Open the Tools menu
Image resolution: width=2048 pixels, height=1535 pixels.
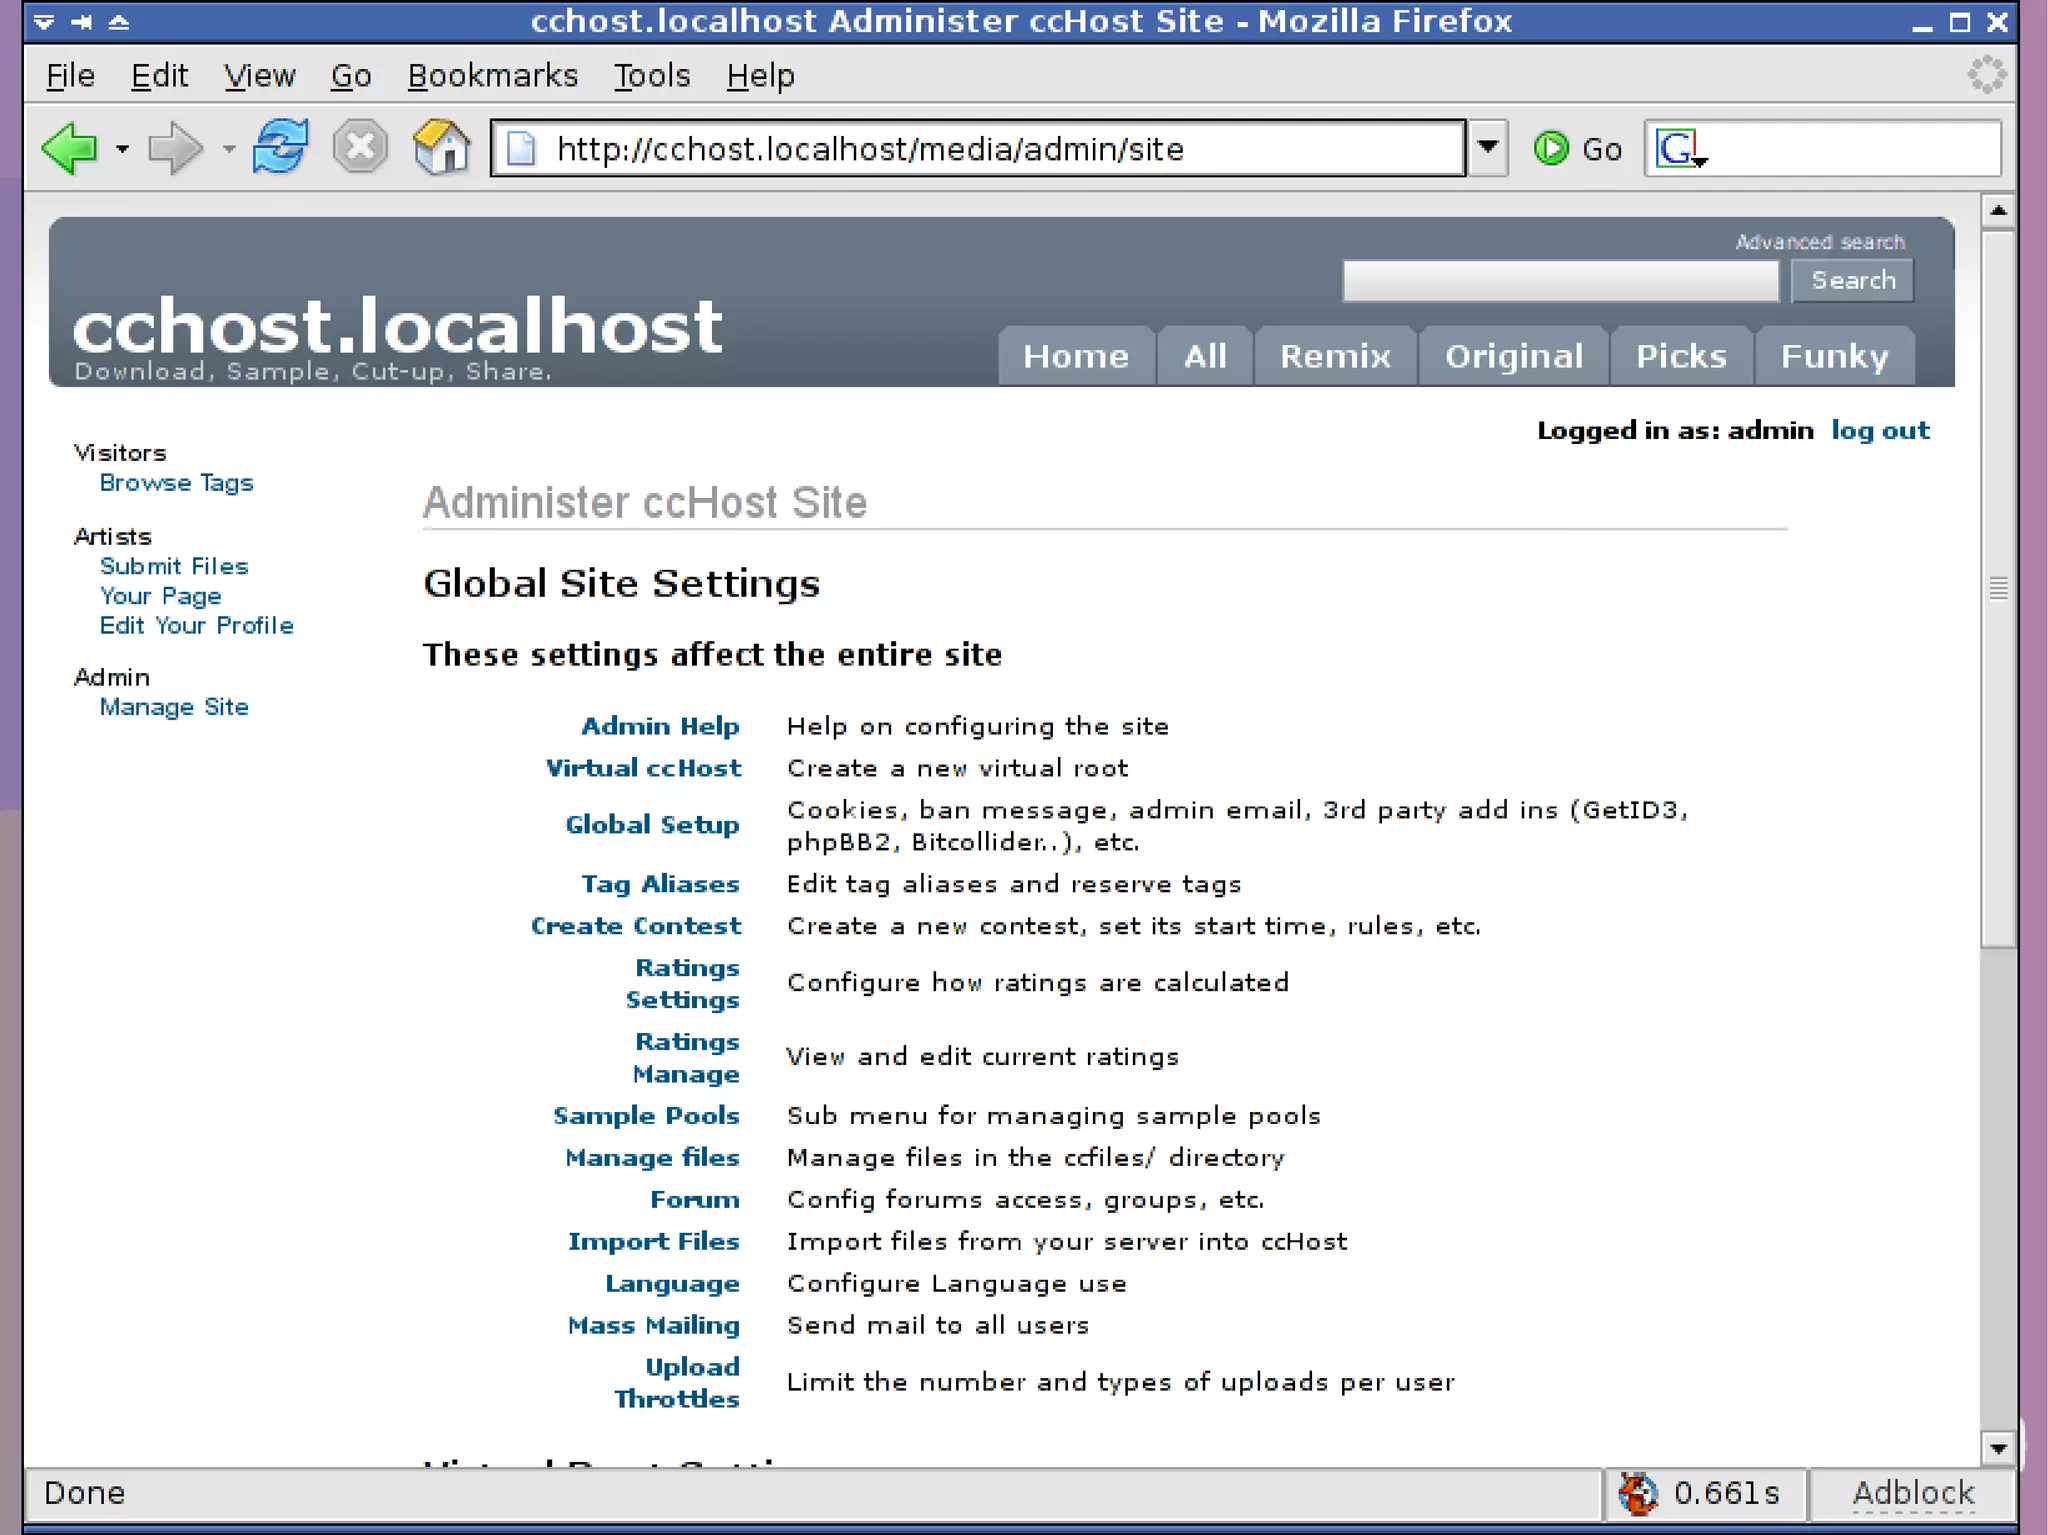pyautogui.click(x=651, y=76)
